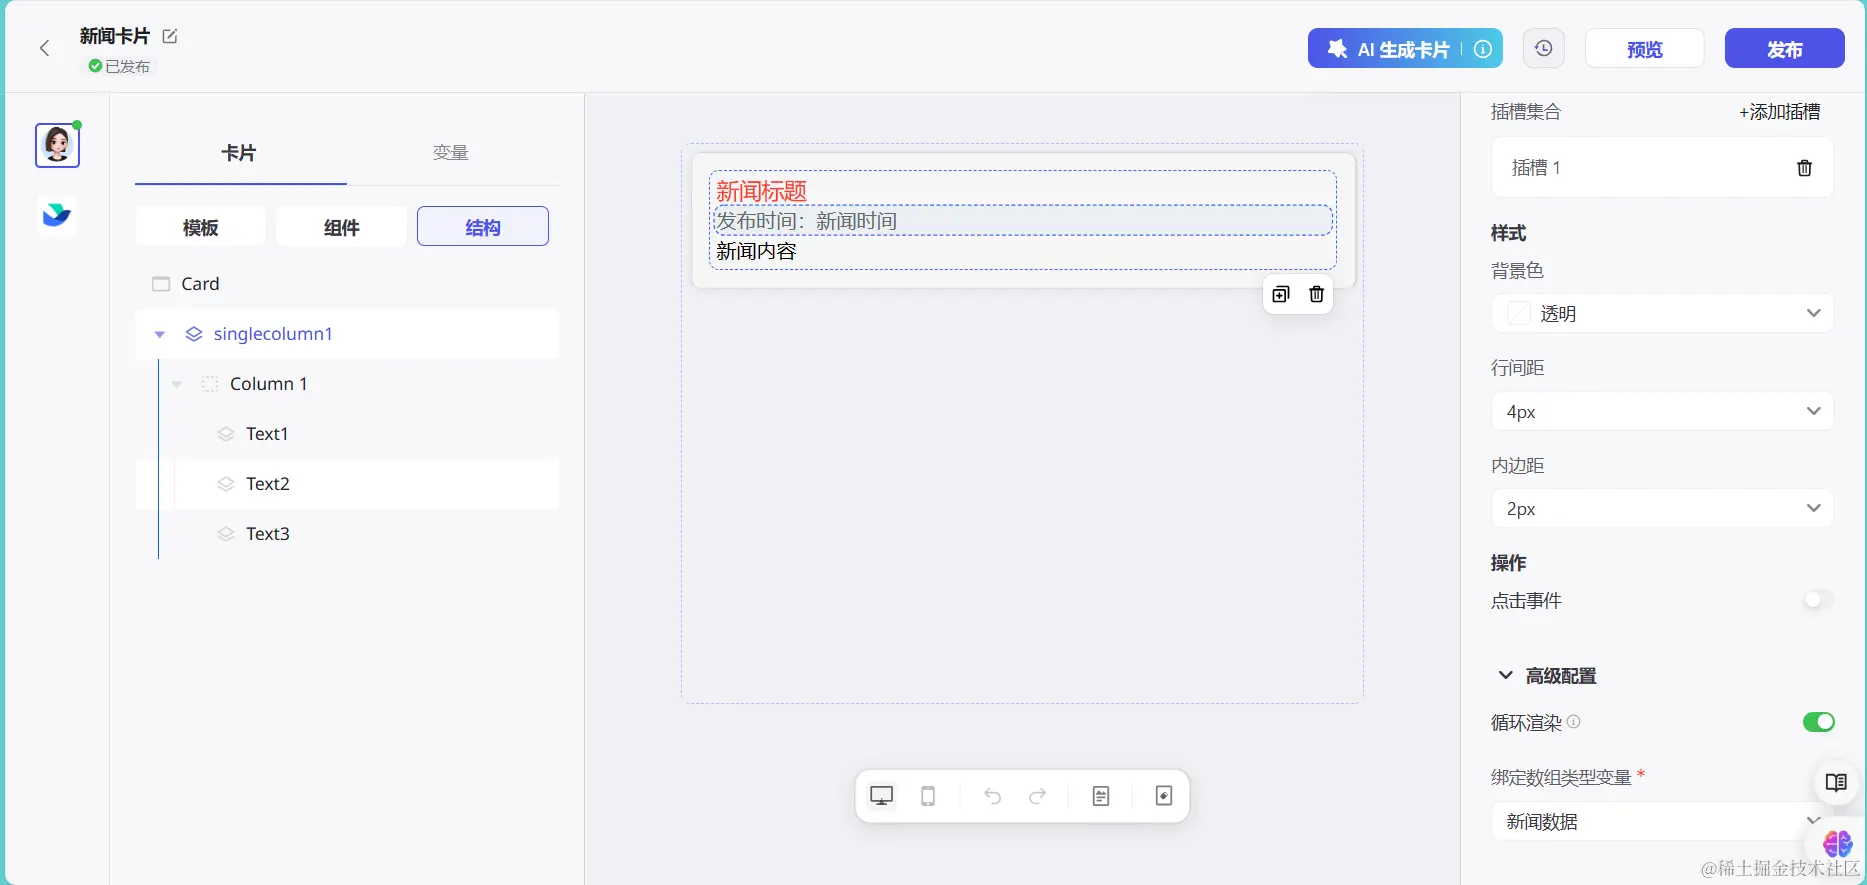Open the blue bird app icon in the sidebar
Viewport: 1867px width, 885px height.
point(57,214)
